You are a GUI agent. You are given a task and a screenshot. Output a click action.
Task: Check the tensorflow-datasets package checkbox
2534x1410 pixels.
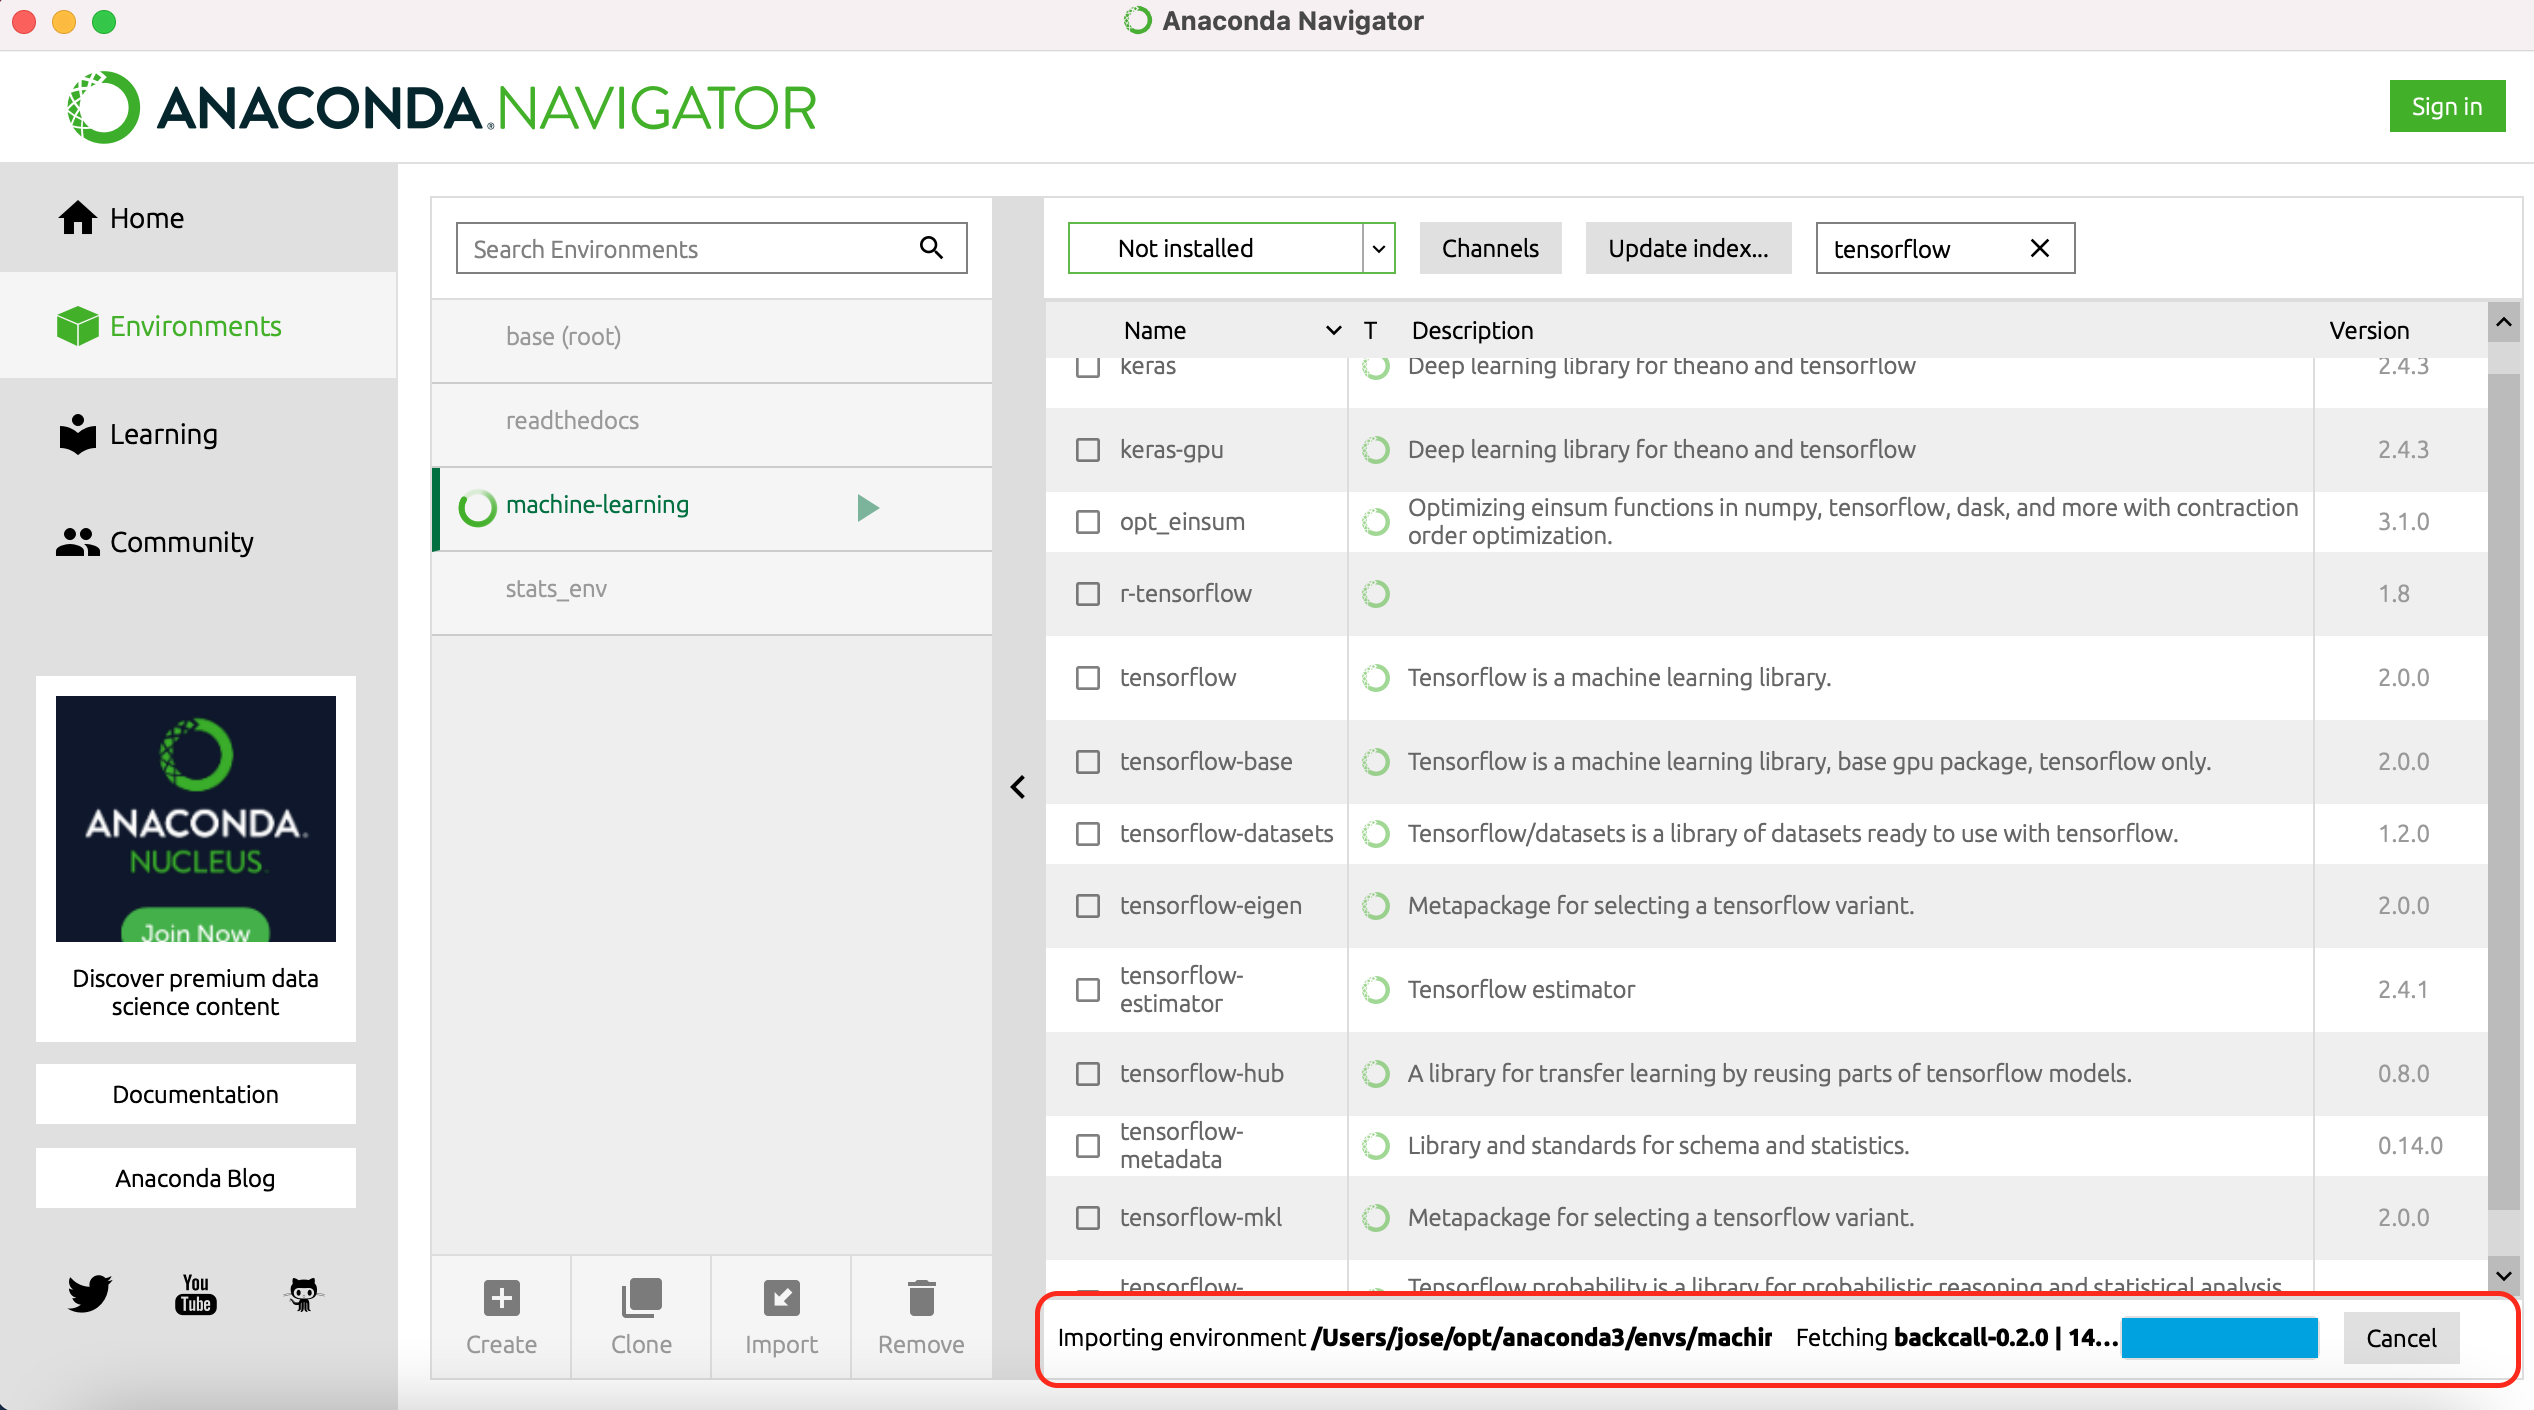click(1088, 834)
